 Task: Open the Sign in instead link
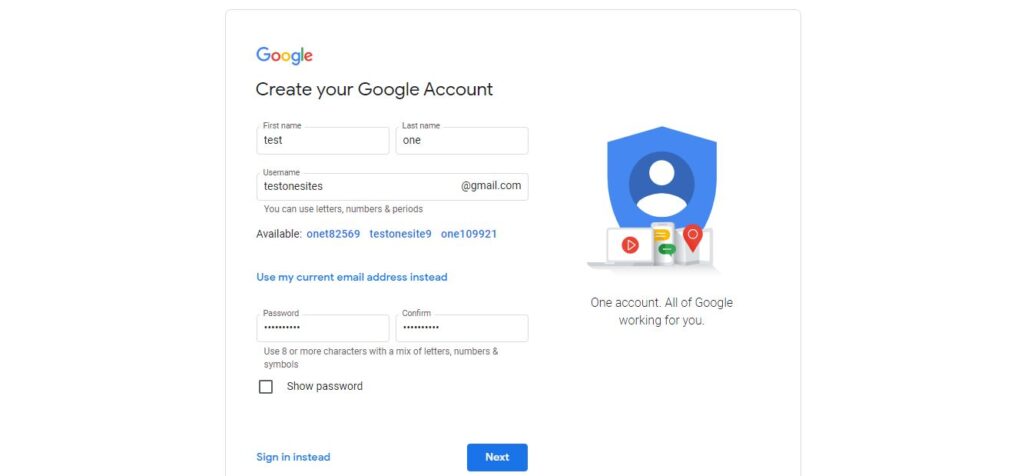click(293, 457)
